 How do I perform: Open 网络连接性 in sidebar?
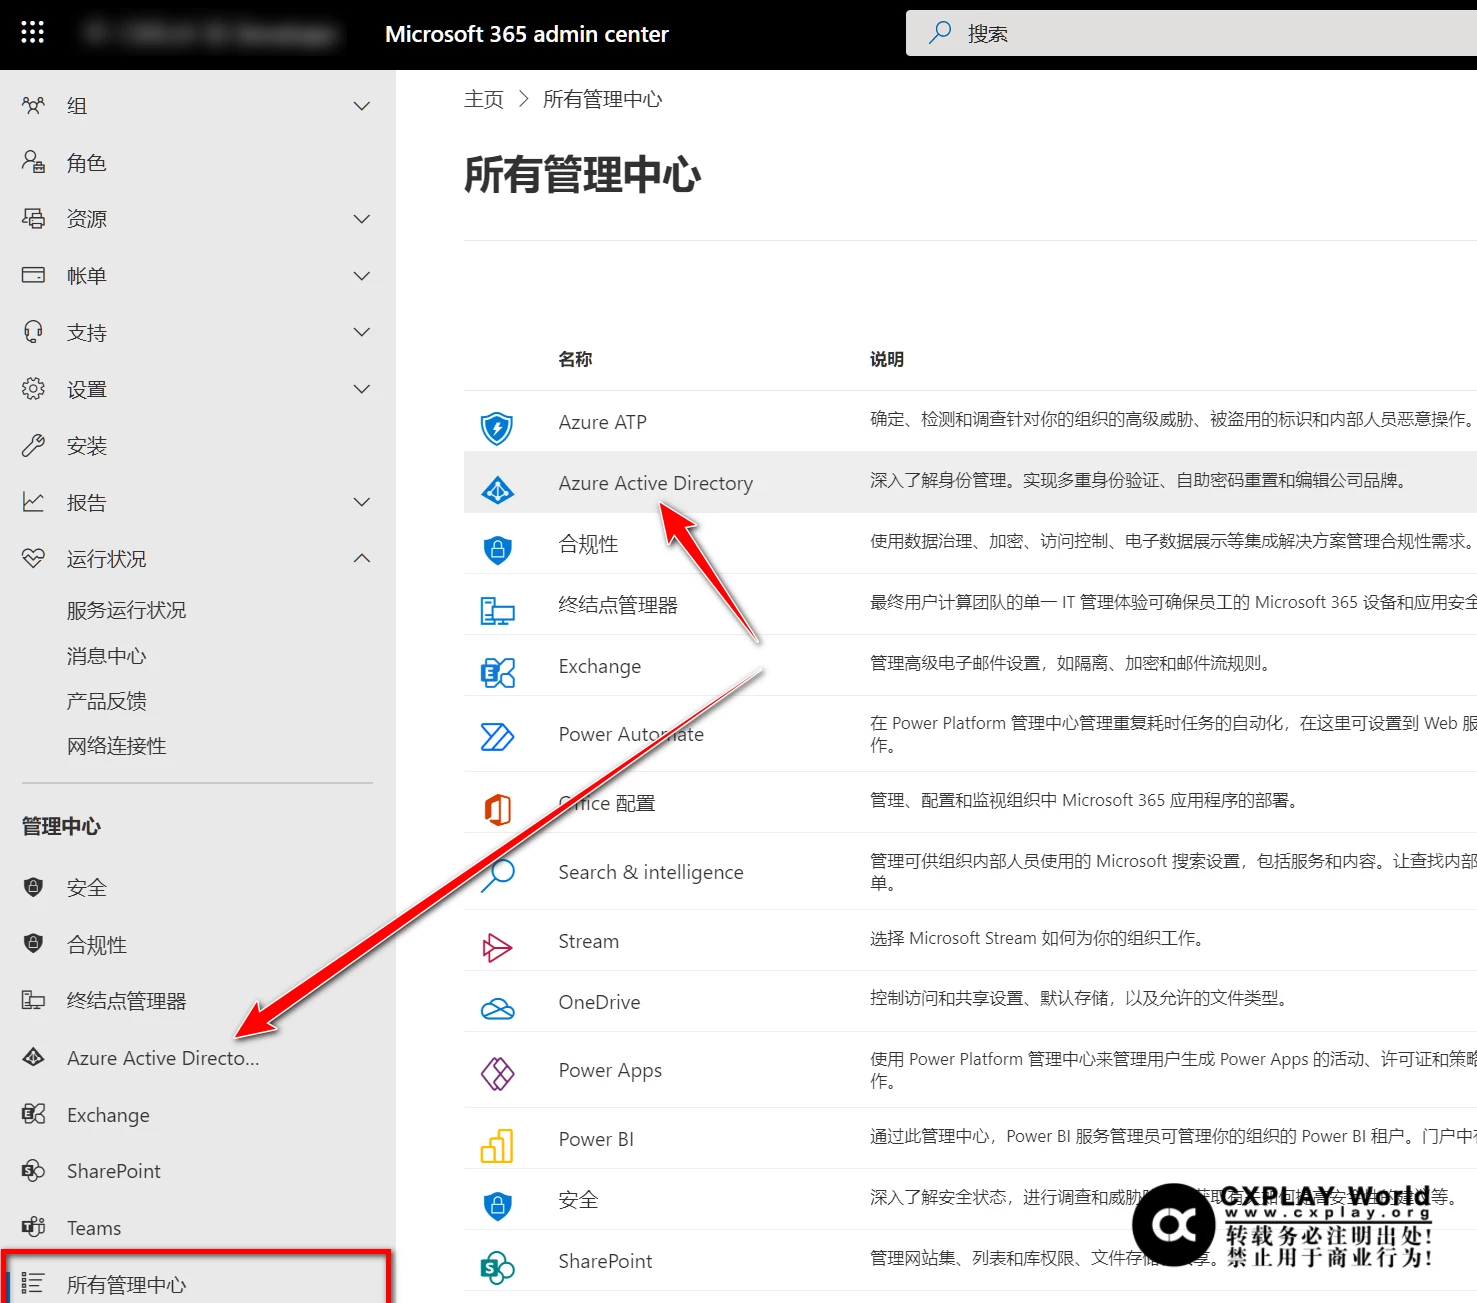(x=116, y=746)
